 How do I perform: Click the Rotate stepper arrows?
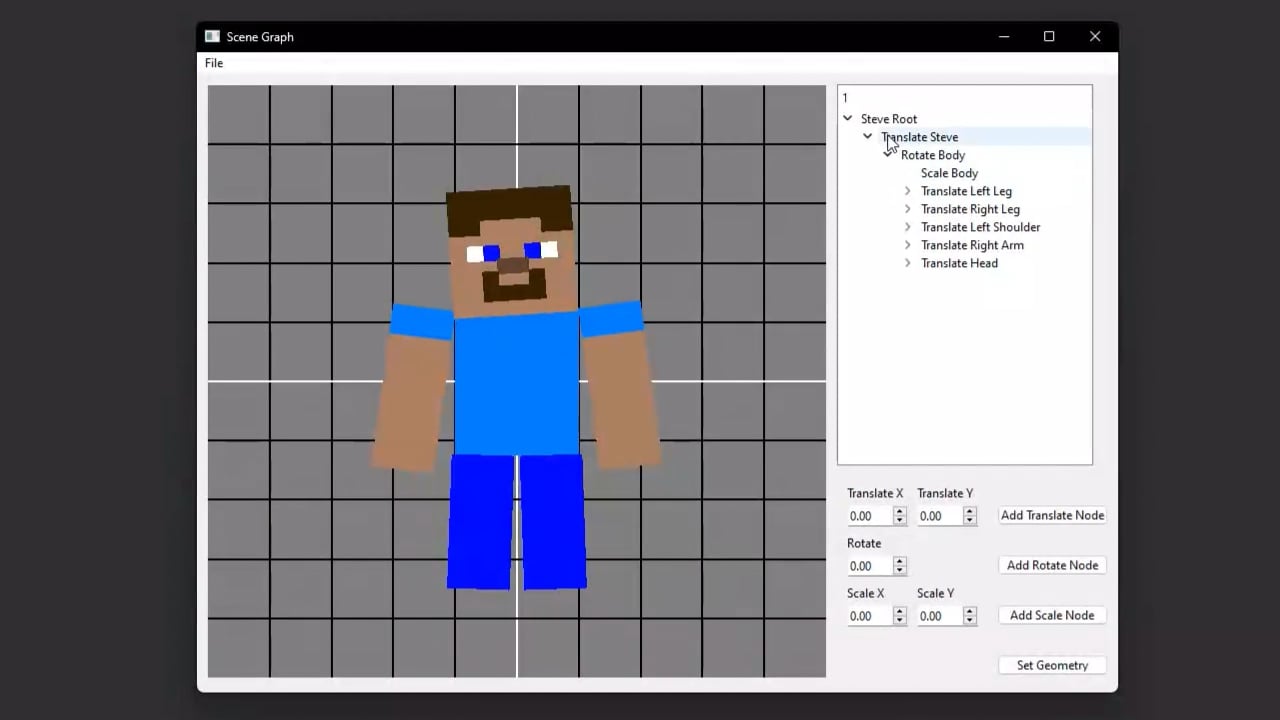tap(899, 566)
